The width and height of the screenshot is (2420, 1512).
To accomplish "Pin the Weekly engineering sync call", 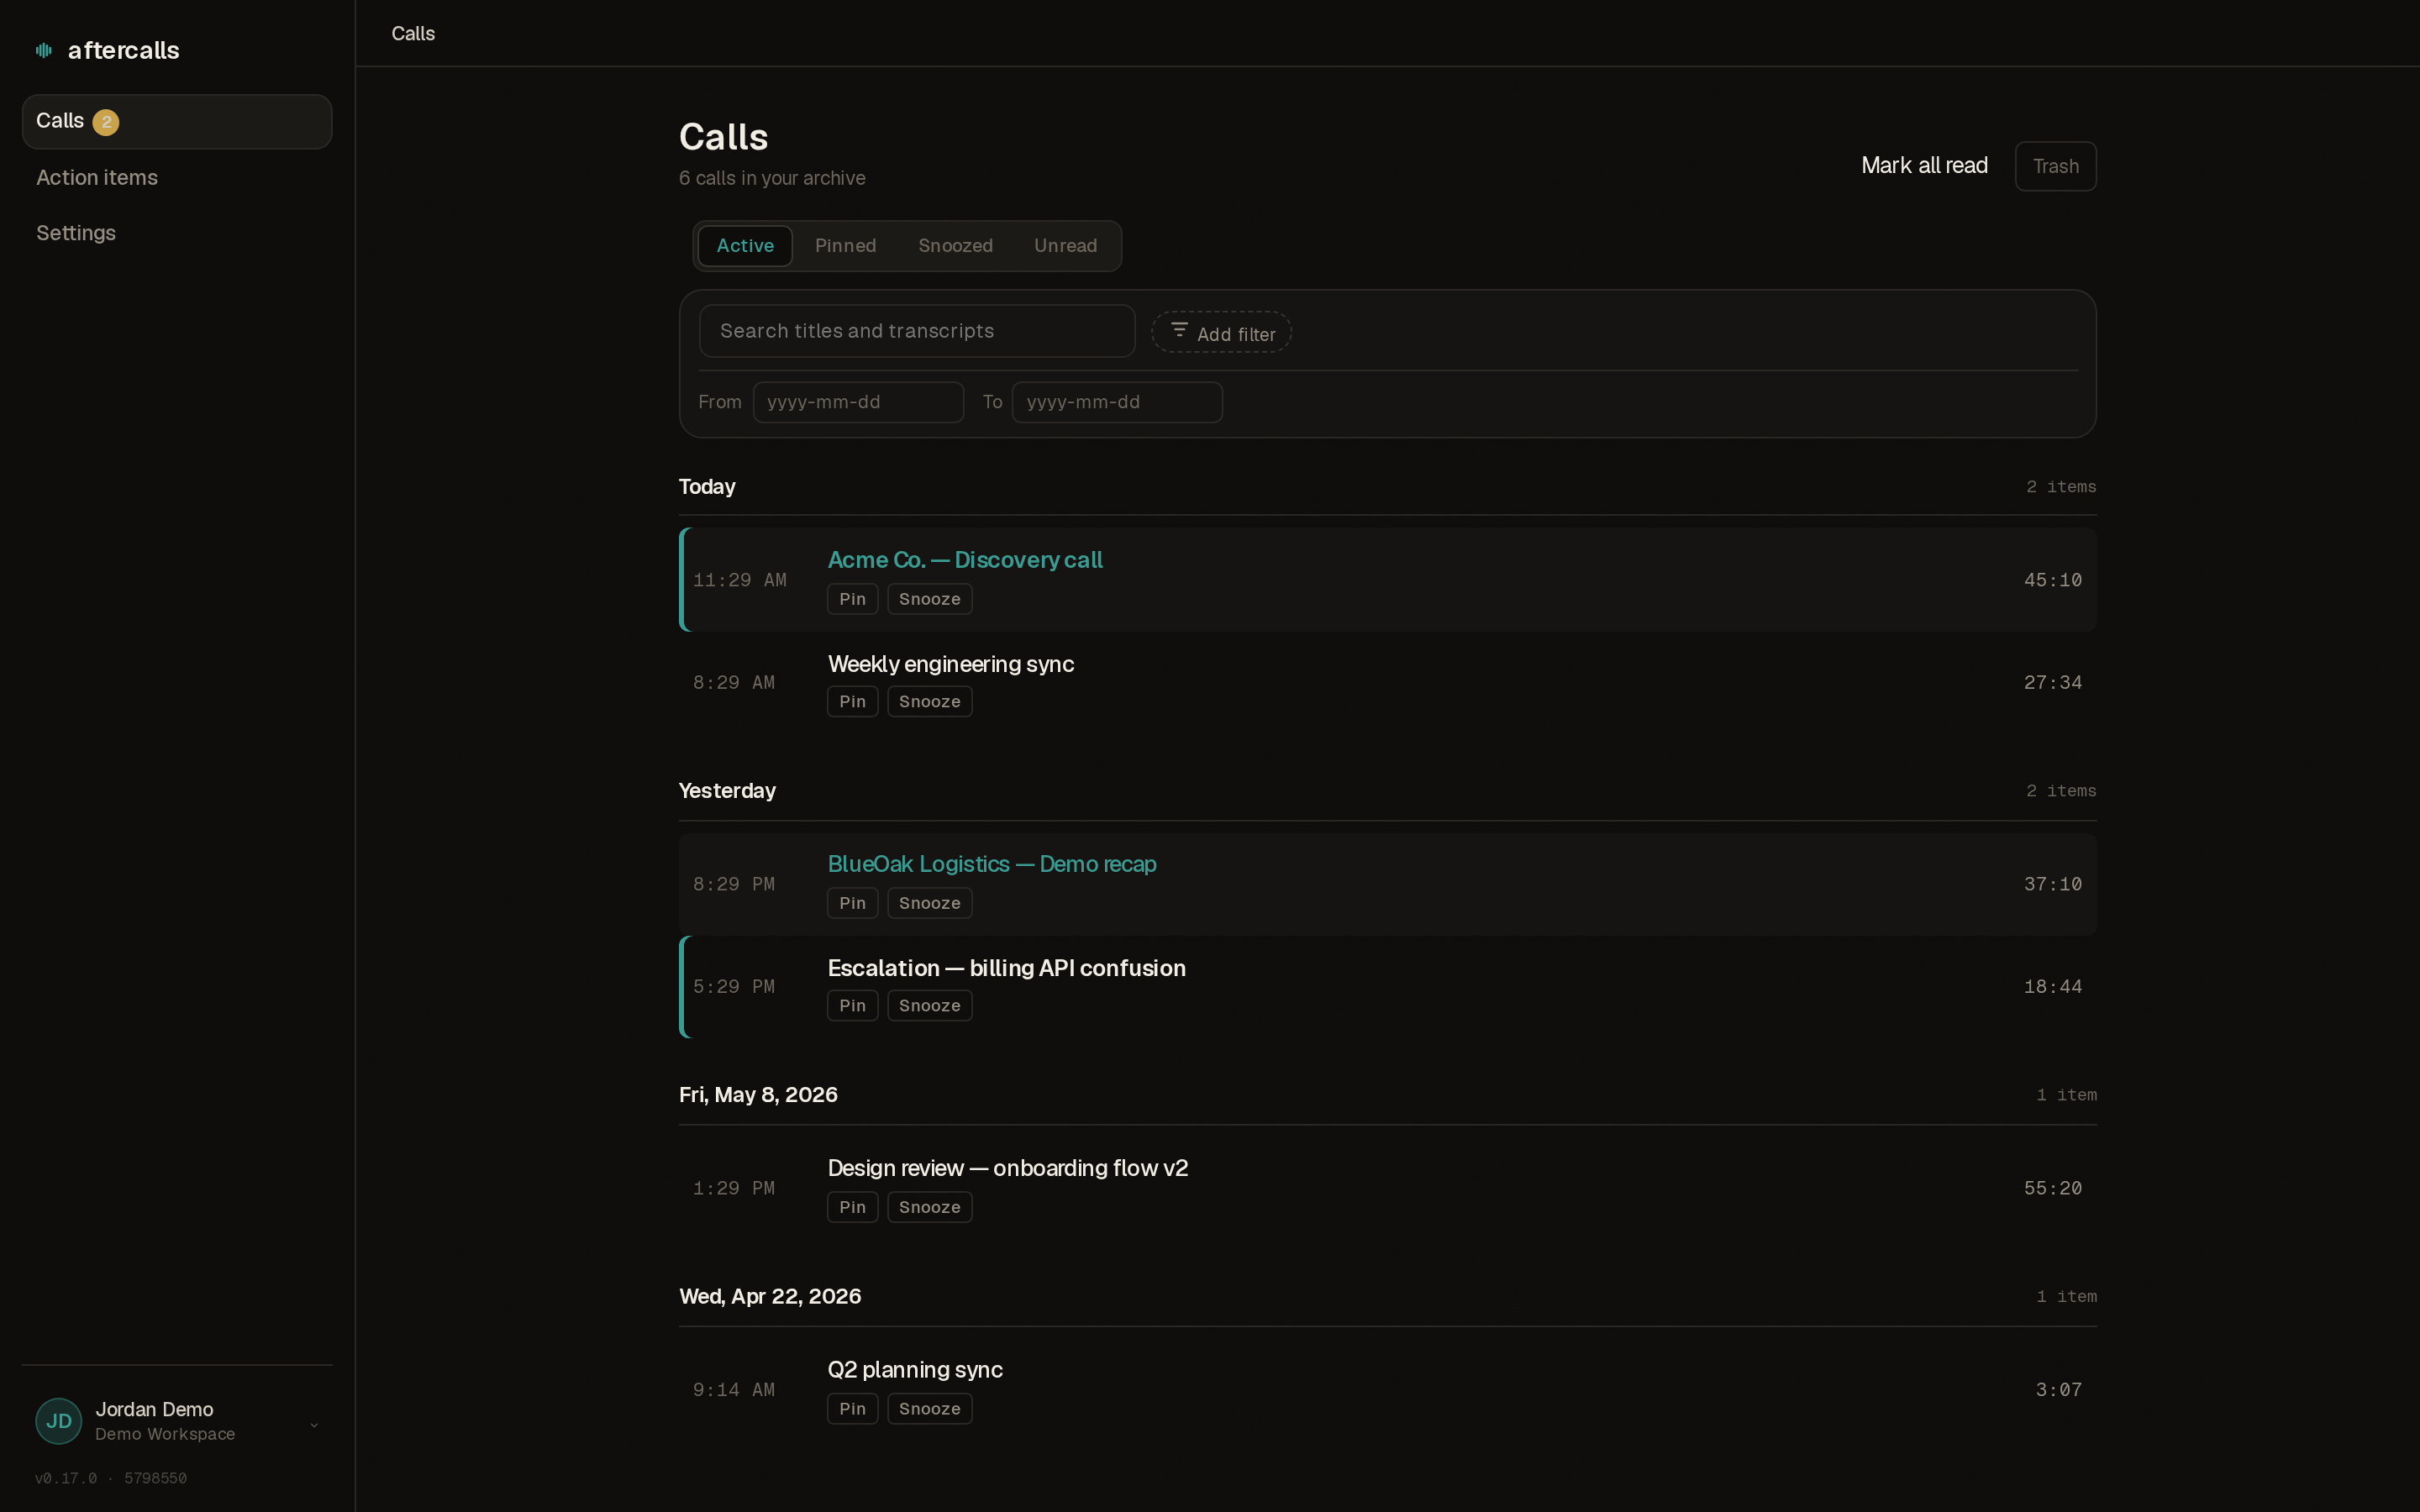I will point(852,702).
